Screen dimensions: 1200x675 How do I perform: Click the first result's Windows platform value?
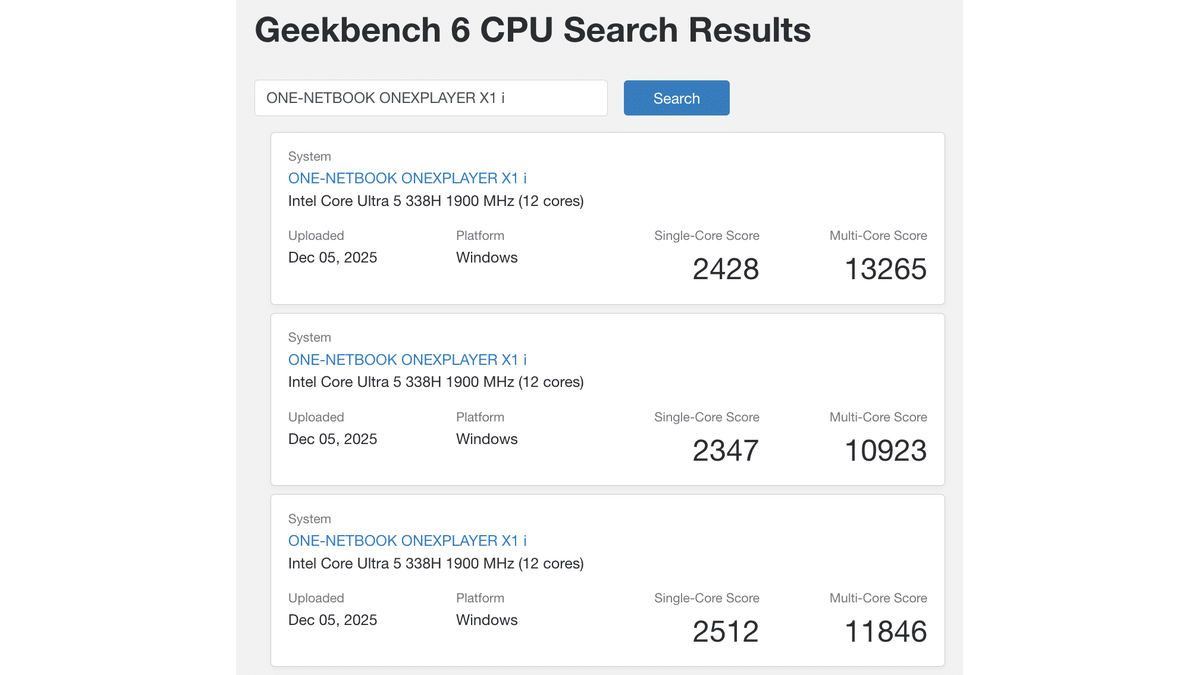coord(486,257)
